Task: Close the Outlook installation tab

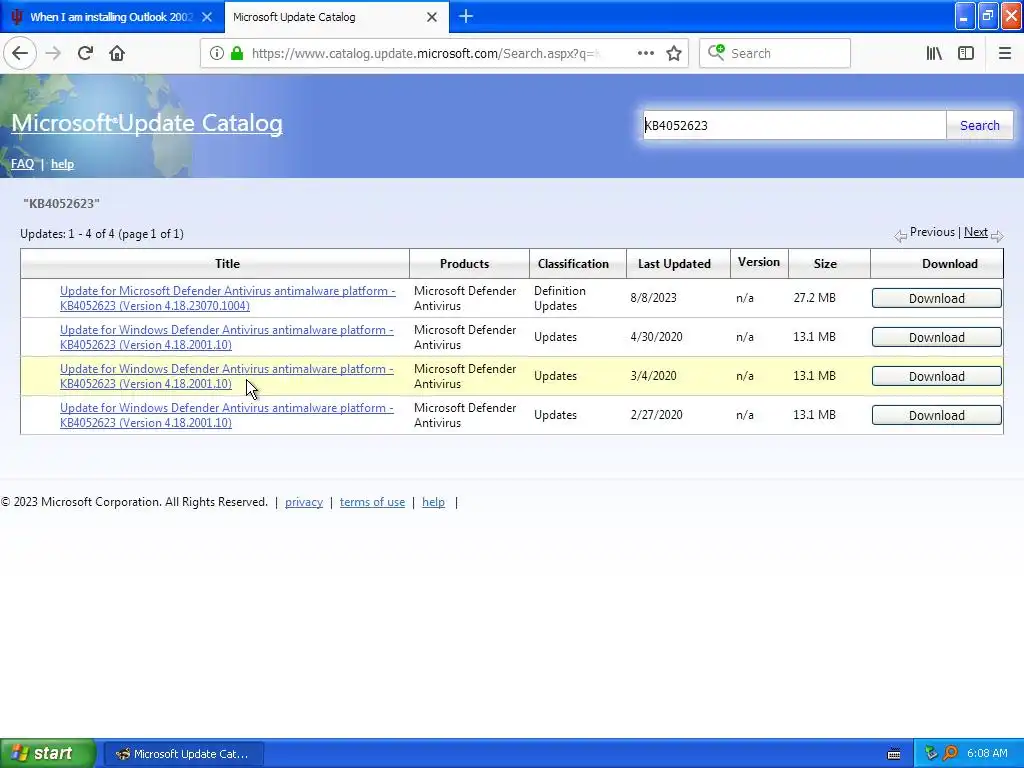Action: pos(206,17)
